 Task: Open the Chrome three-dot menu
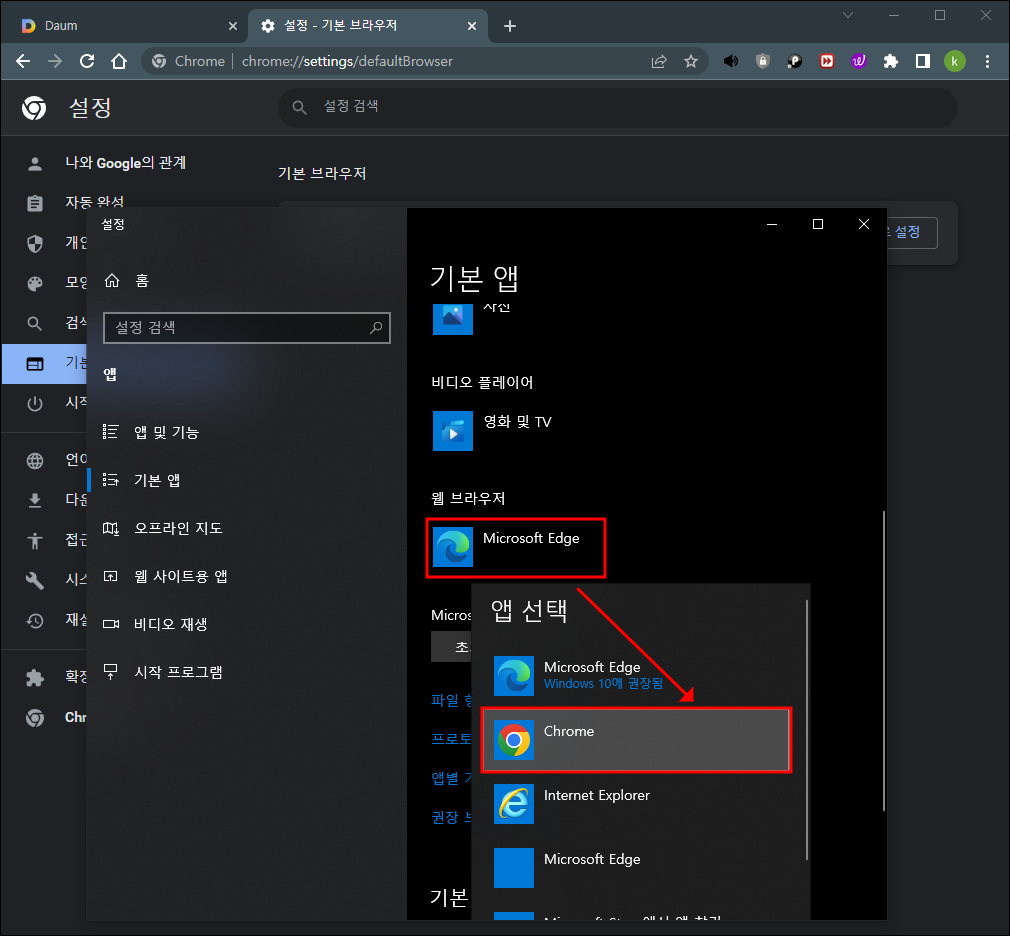[987, 61]
